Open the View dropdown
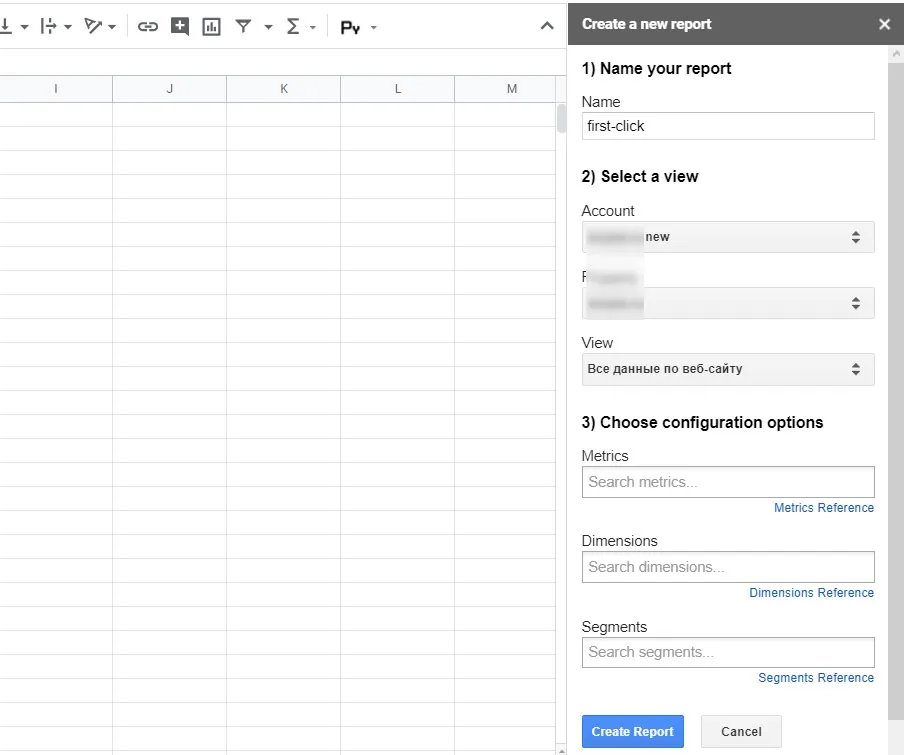Image resolution: width=904 pixels, height=755 pixels. [728, 369]
